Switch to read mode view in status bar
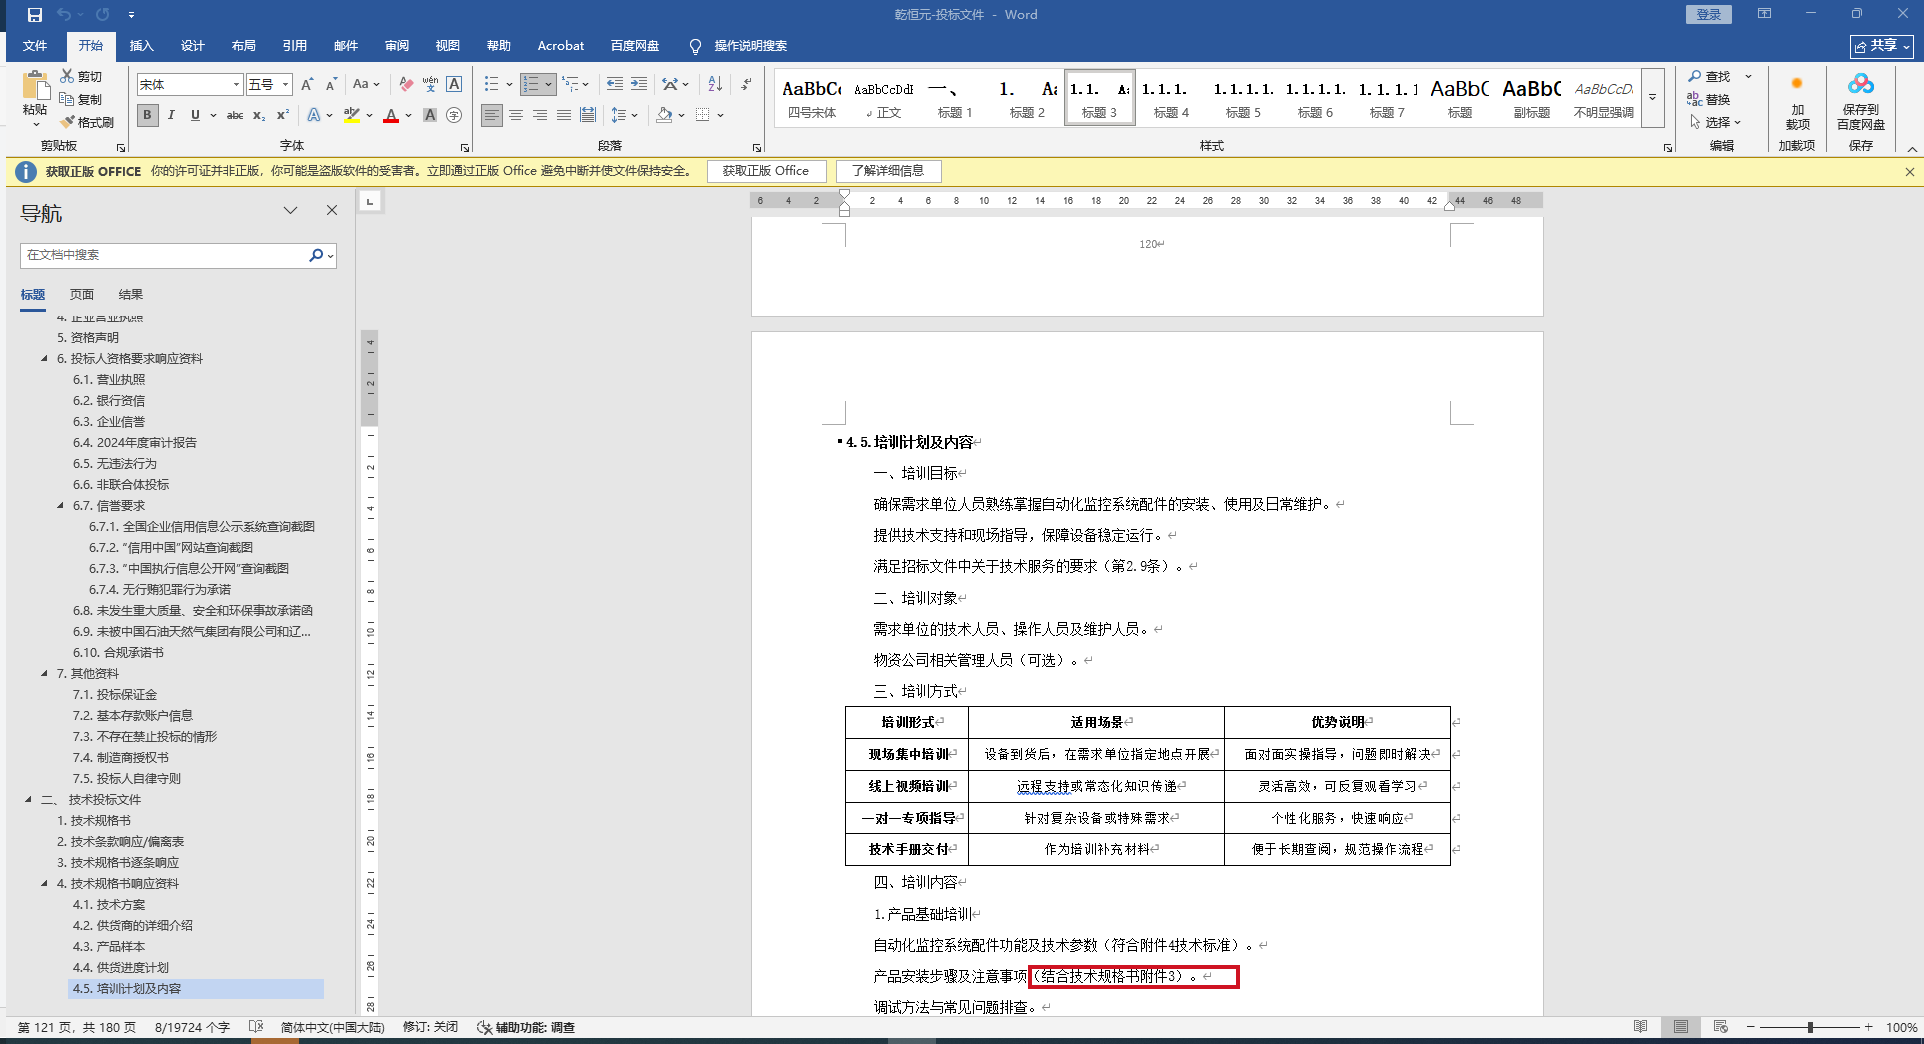The width and height of the screenshot is (1924, 1044). [x=1641, y=1027]
